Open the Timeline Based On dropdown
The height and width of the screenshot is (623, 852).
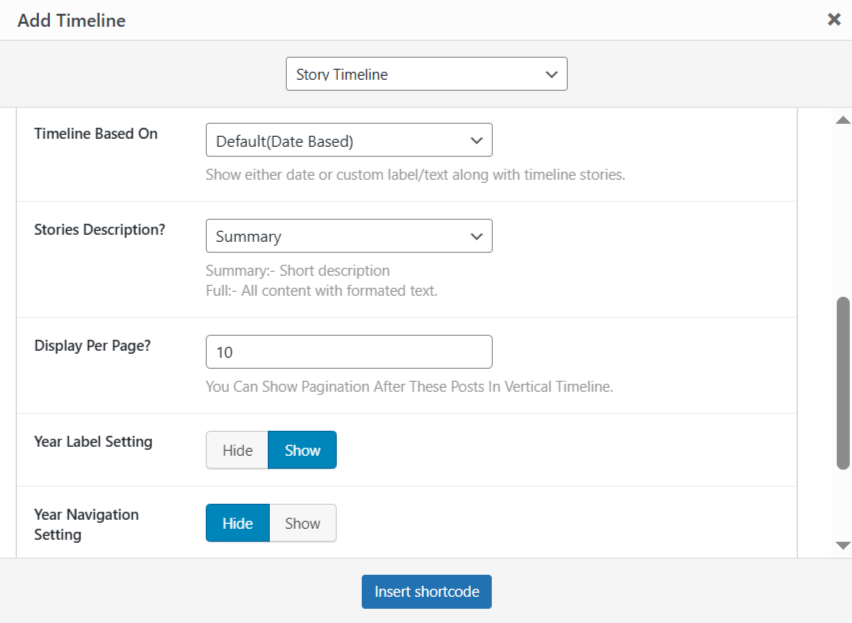348,139
